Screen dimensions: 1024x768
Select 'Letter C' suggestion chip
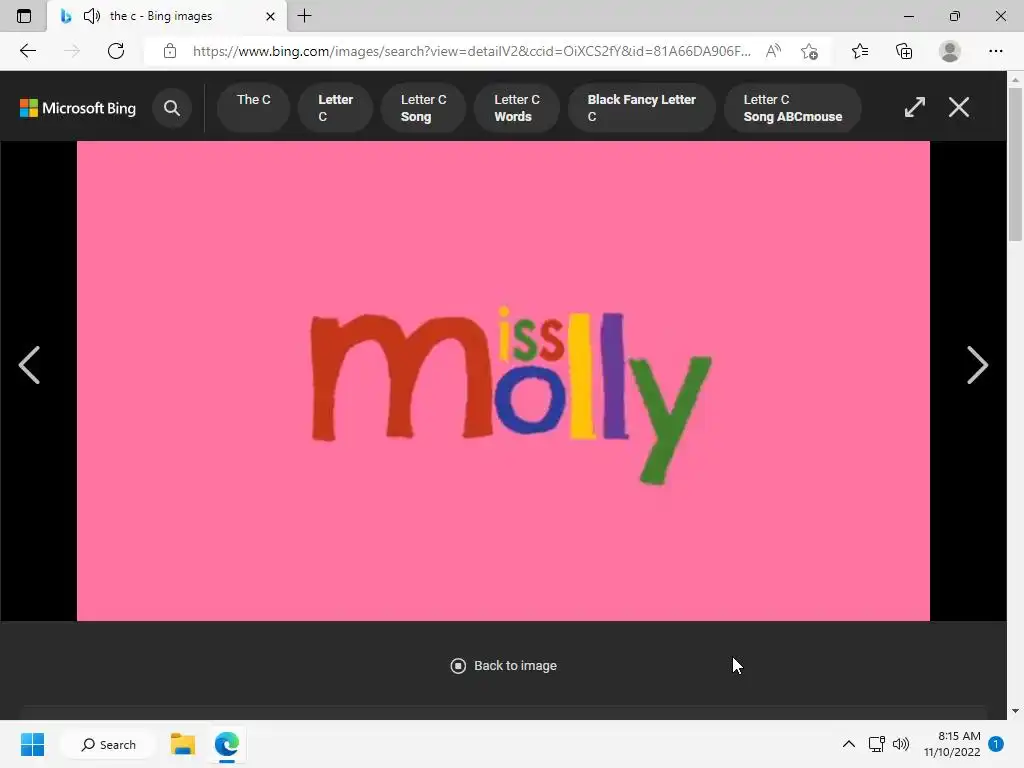point(336,108)
